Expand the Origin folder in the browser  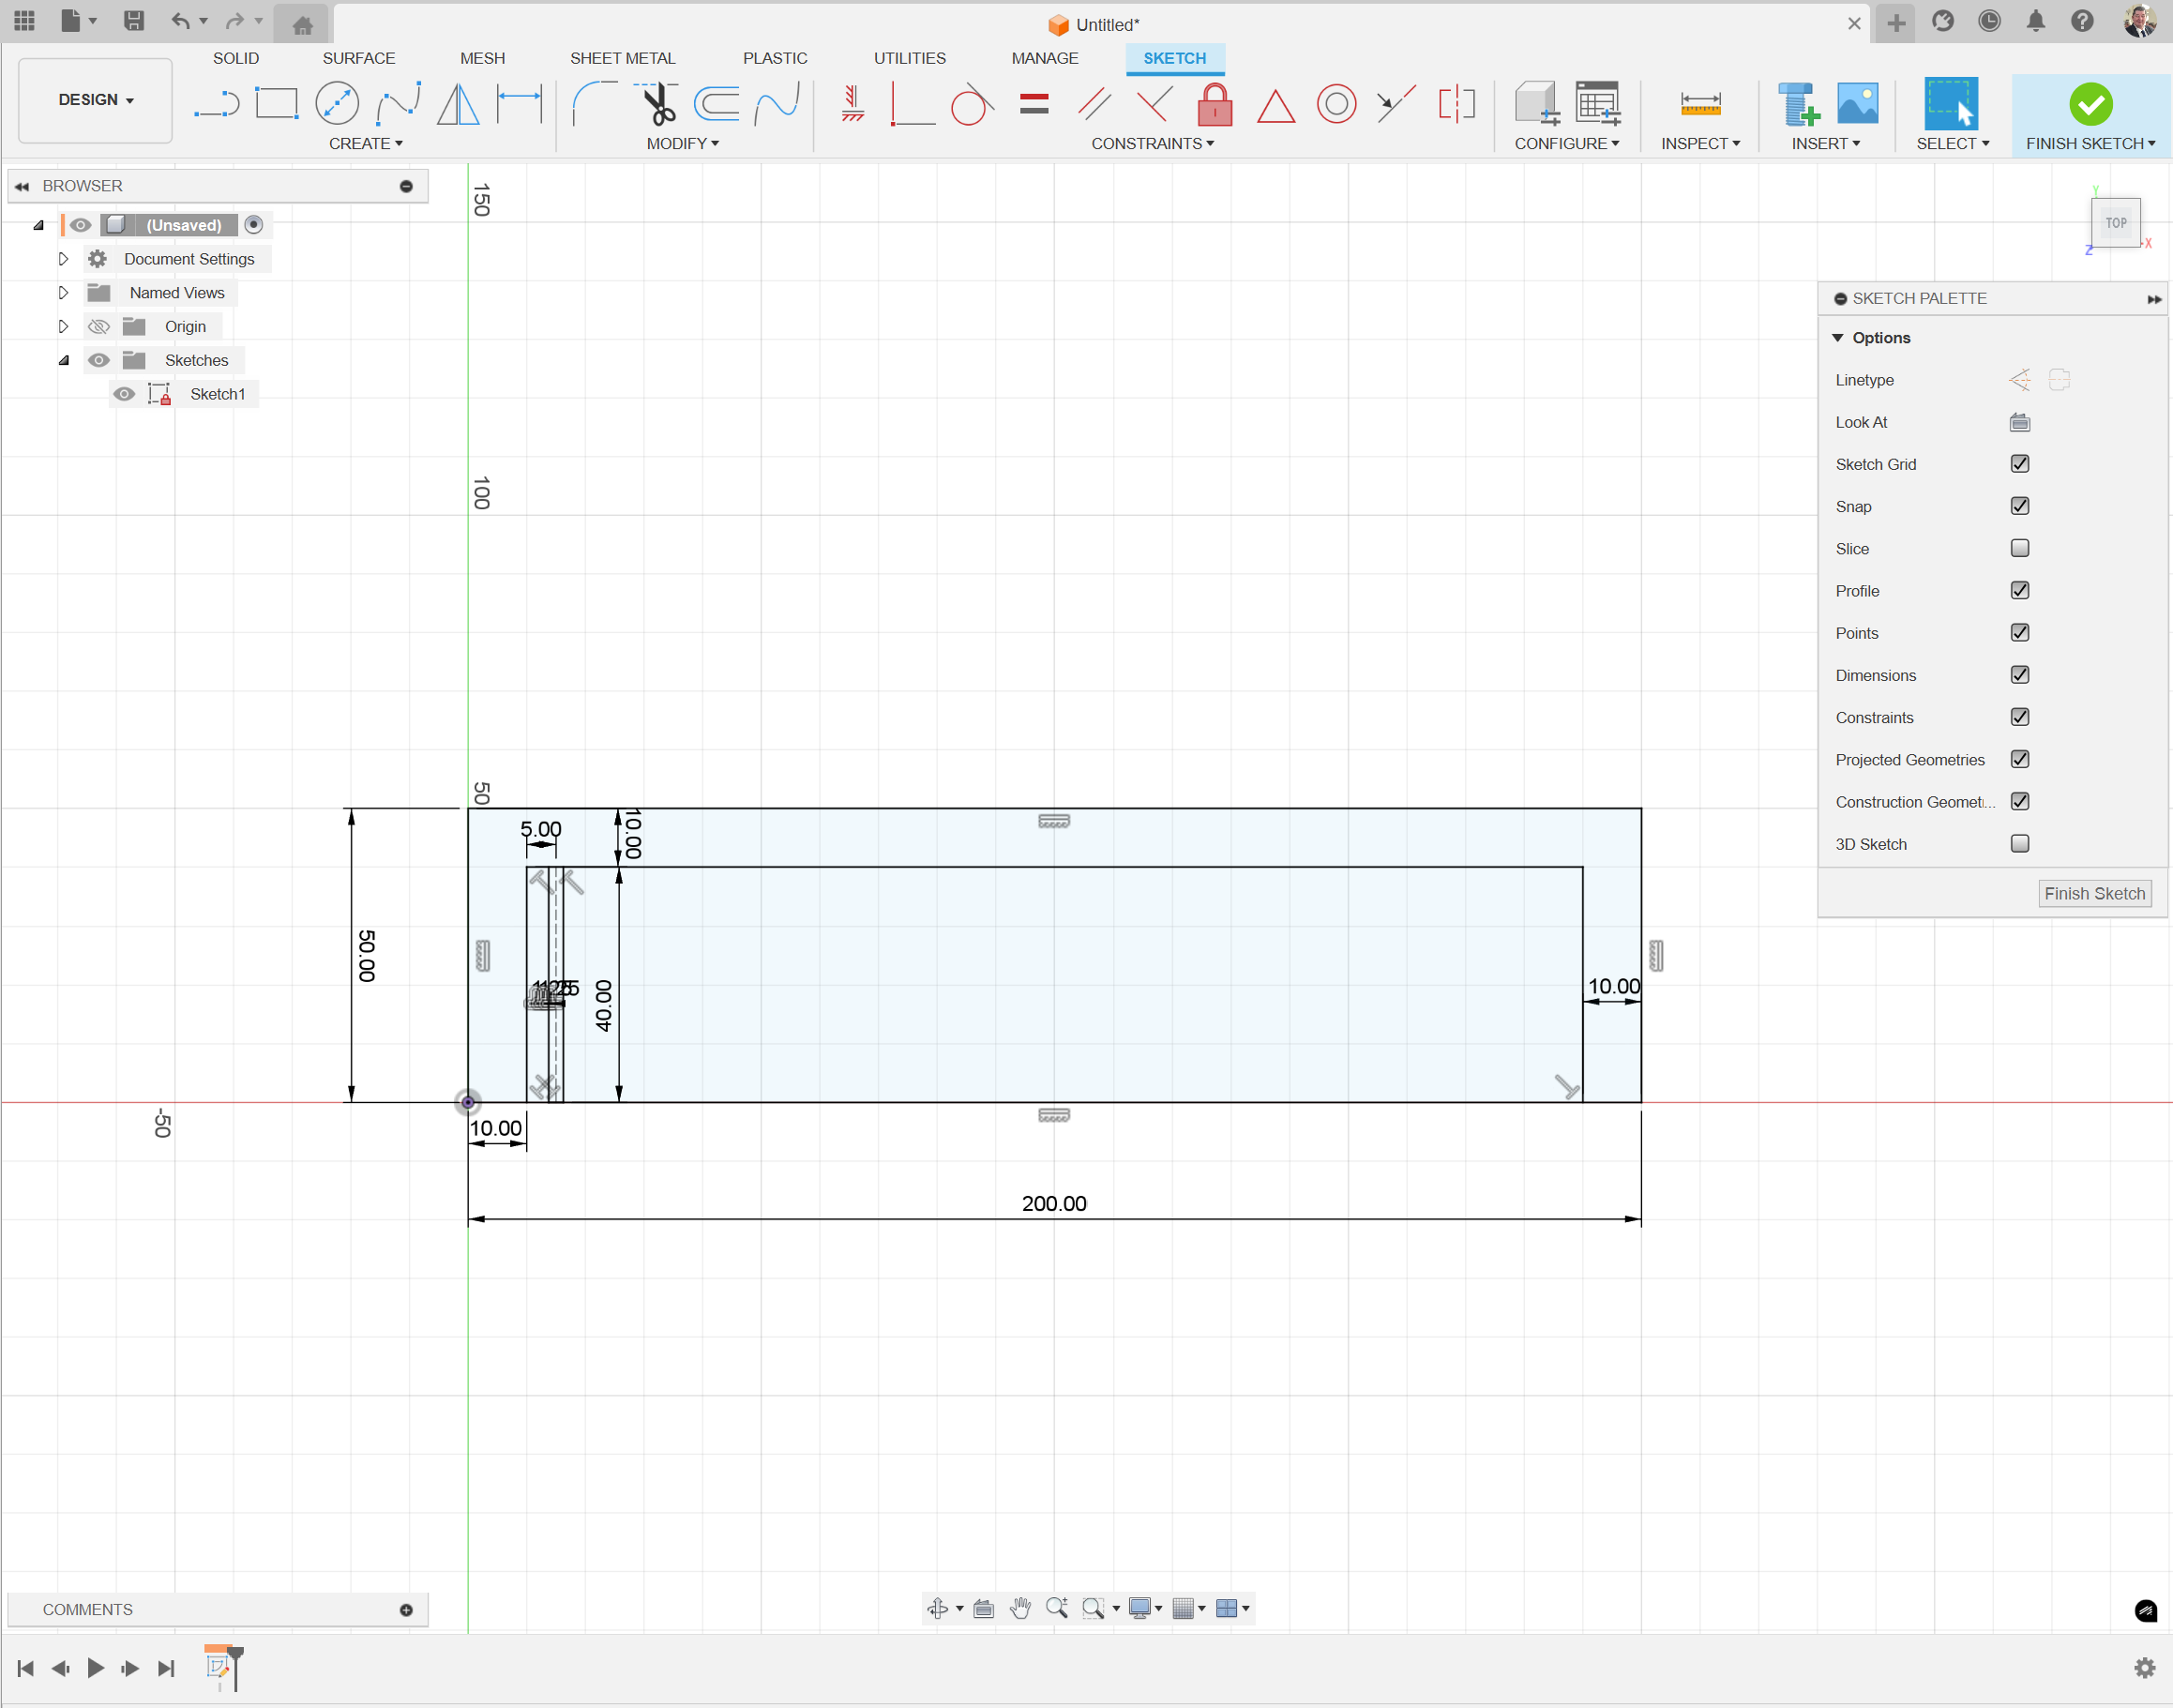[63, 326]
